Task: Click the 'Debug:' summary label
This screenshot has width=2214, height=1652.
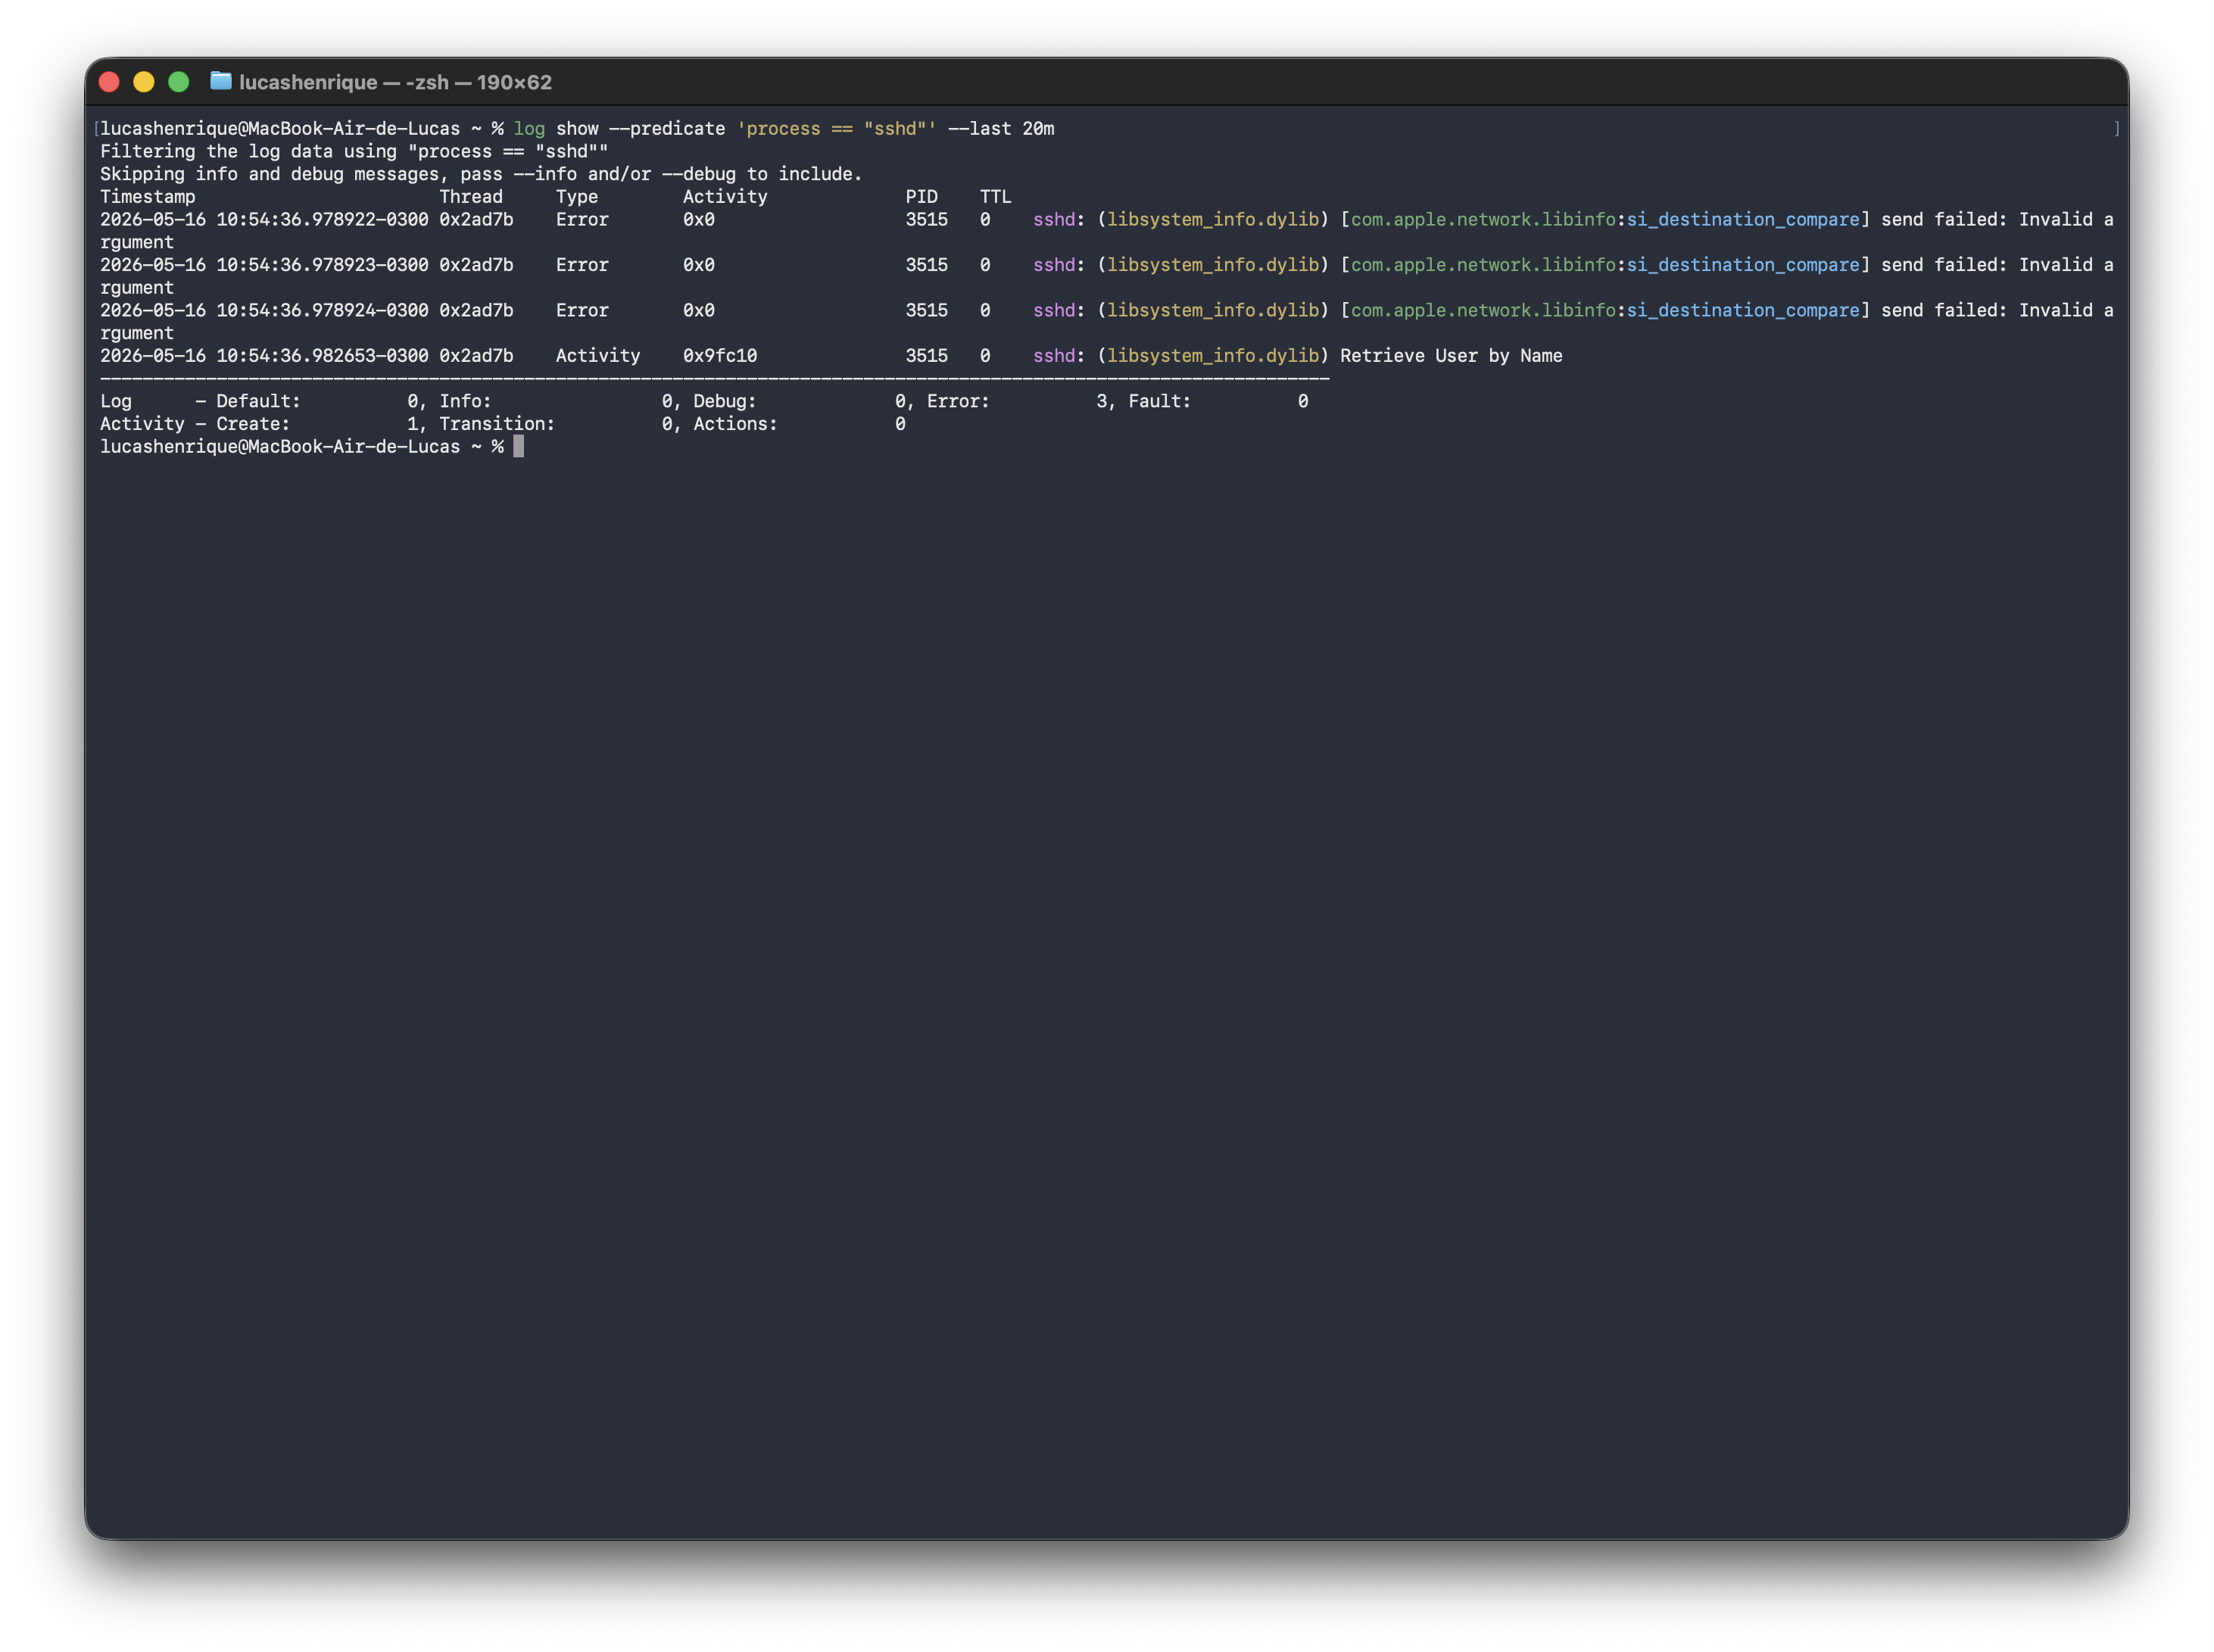Action: pyautogui.click(x=725, y=401)
